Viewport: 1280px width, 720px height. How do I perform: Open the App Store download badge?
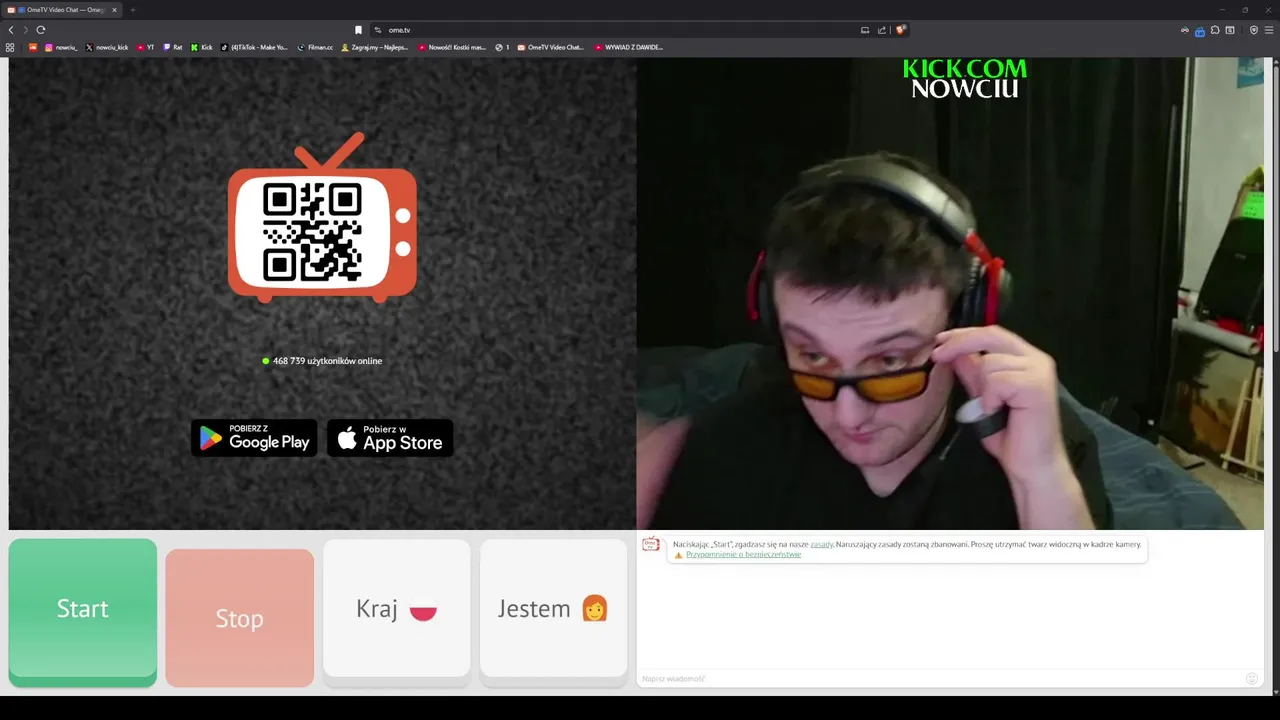[x=390, y=438]
